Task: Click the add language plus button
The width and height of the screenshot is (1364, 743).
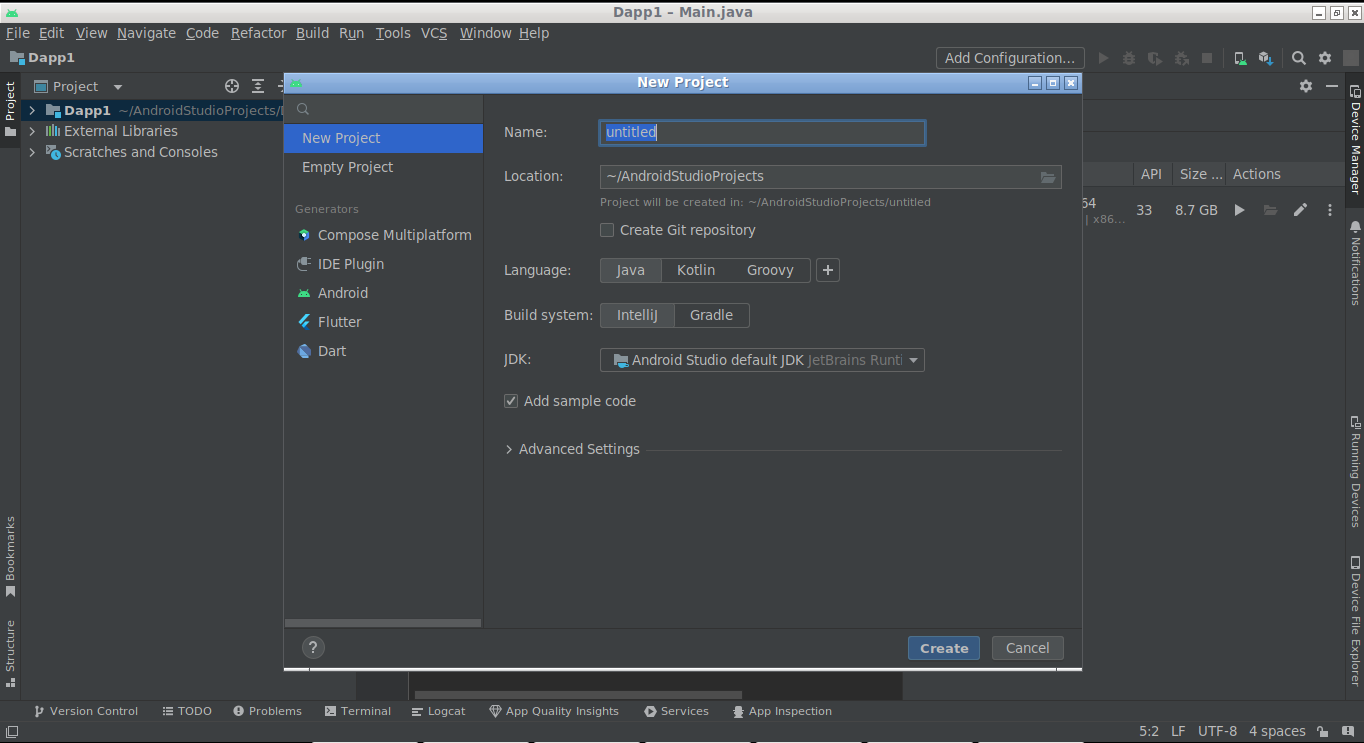Action: [x=828, y=270]
